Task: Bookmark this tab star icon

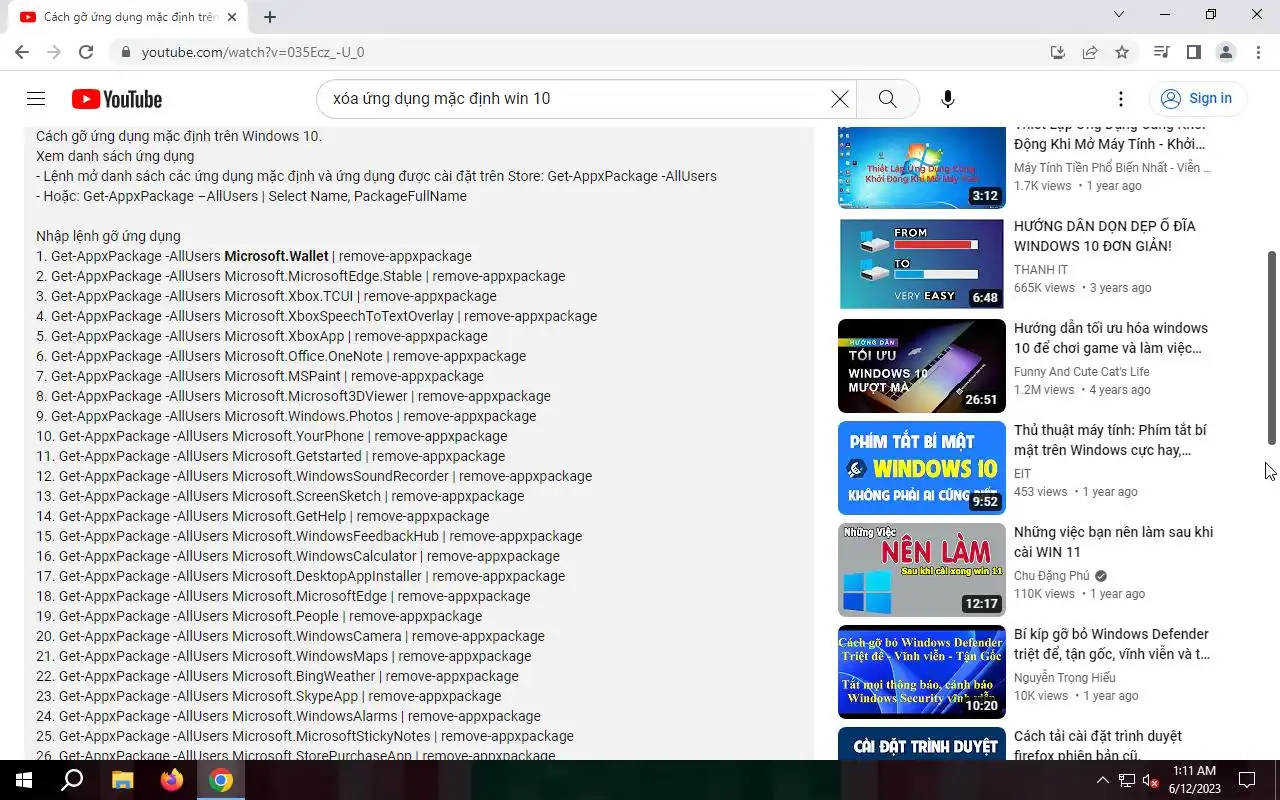Action: (x=1122, y=52)
